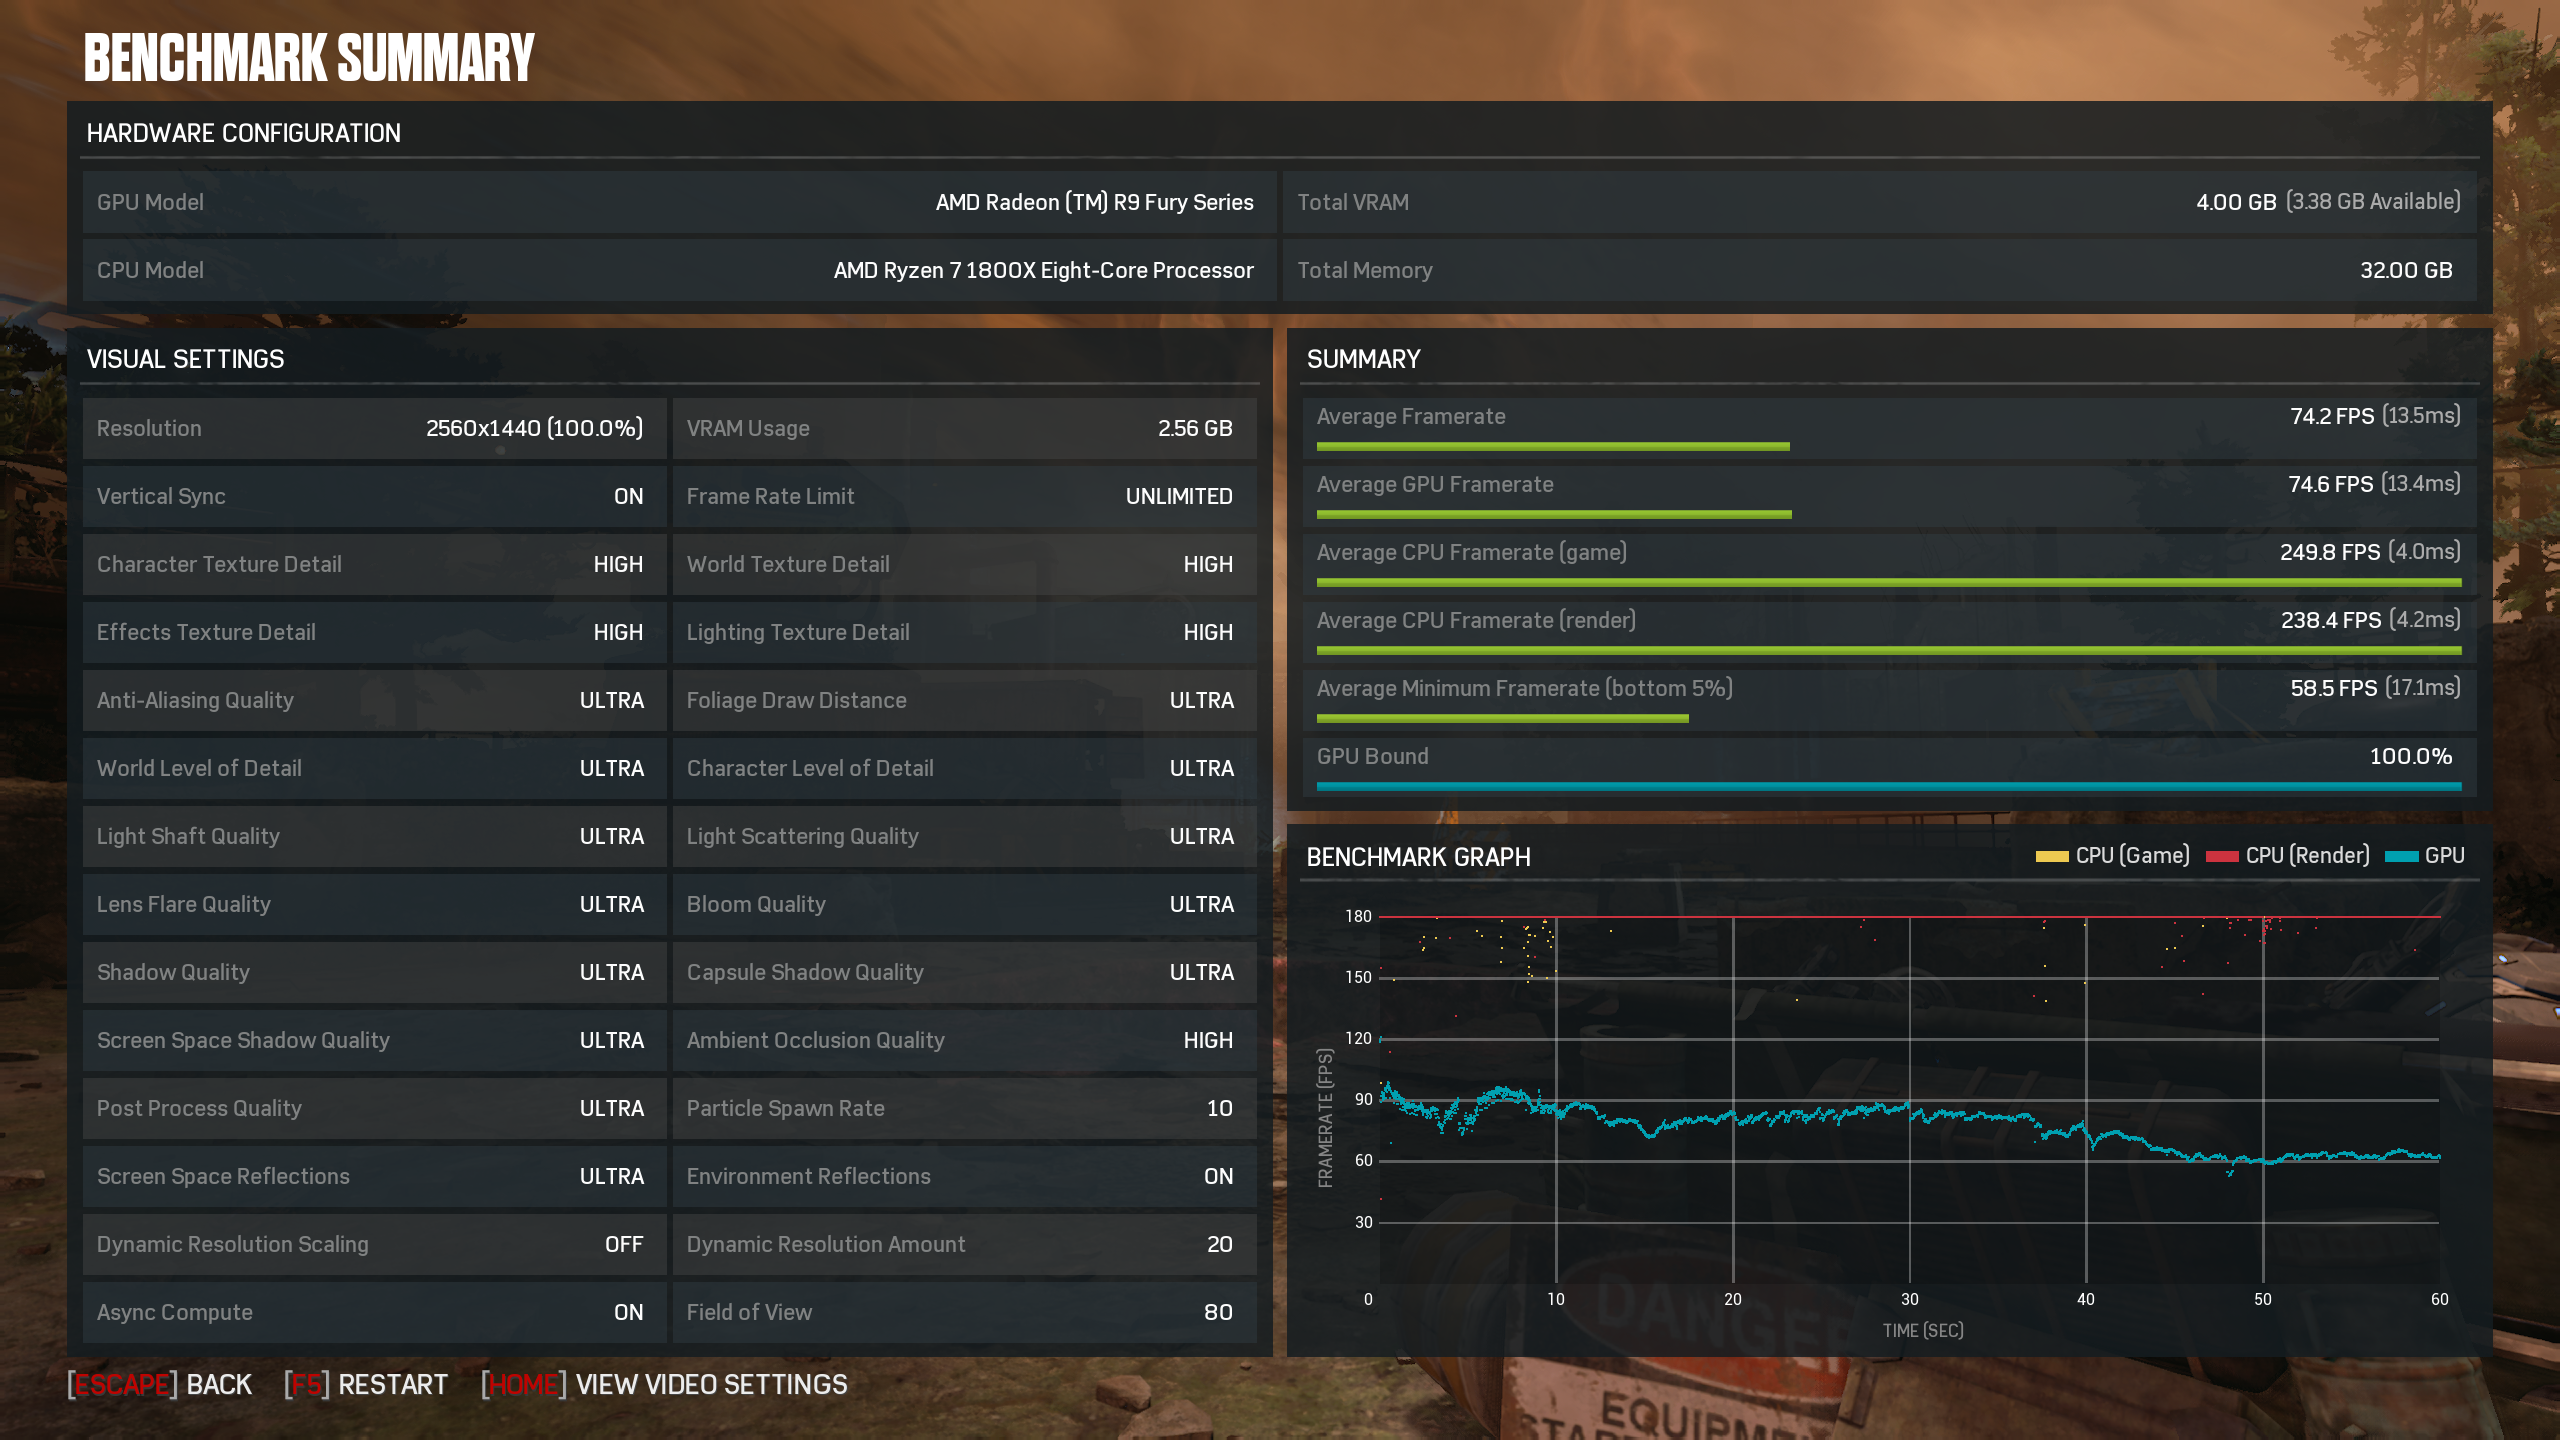The image size is (2560, 1440).
Task: Toggle Async Compute ON value
Action: pyautogui.click(x=628, y=1313)
